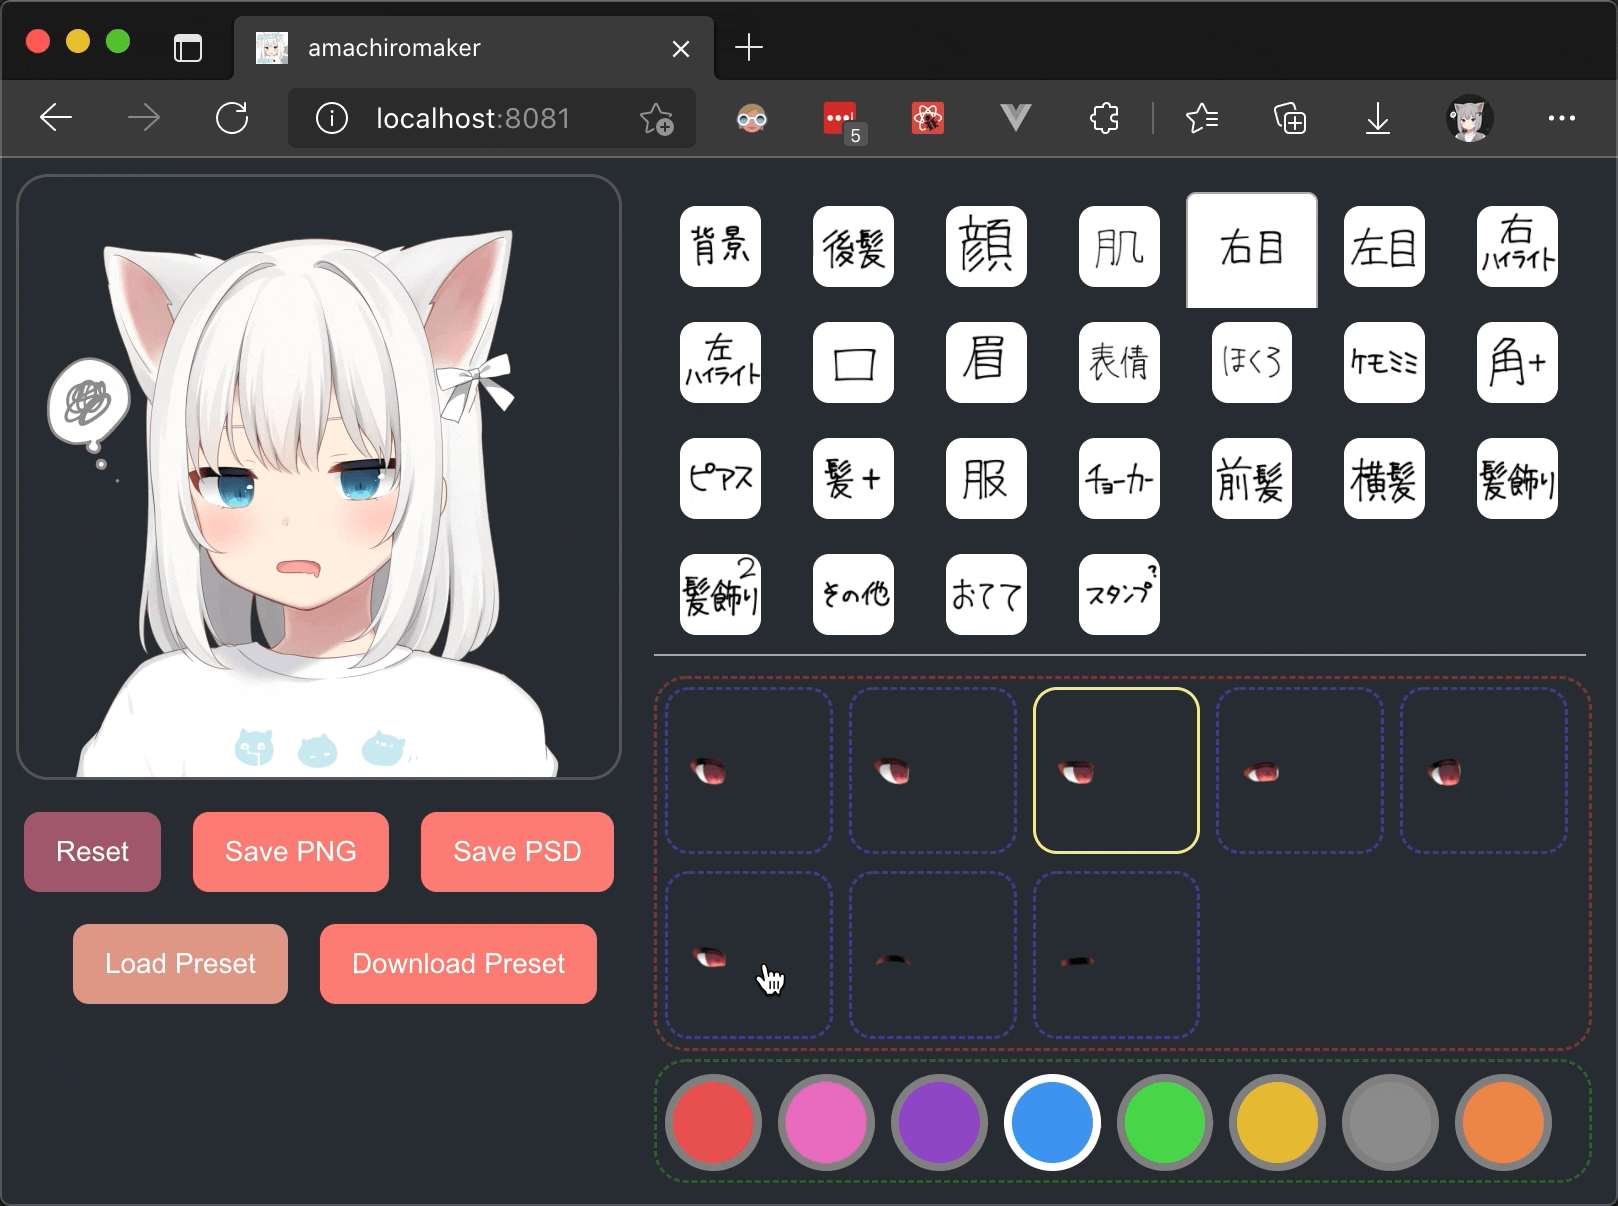Pick the green color swatch
1618x1206 pixels.
(x=1165, y=1122)
